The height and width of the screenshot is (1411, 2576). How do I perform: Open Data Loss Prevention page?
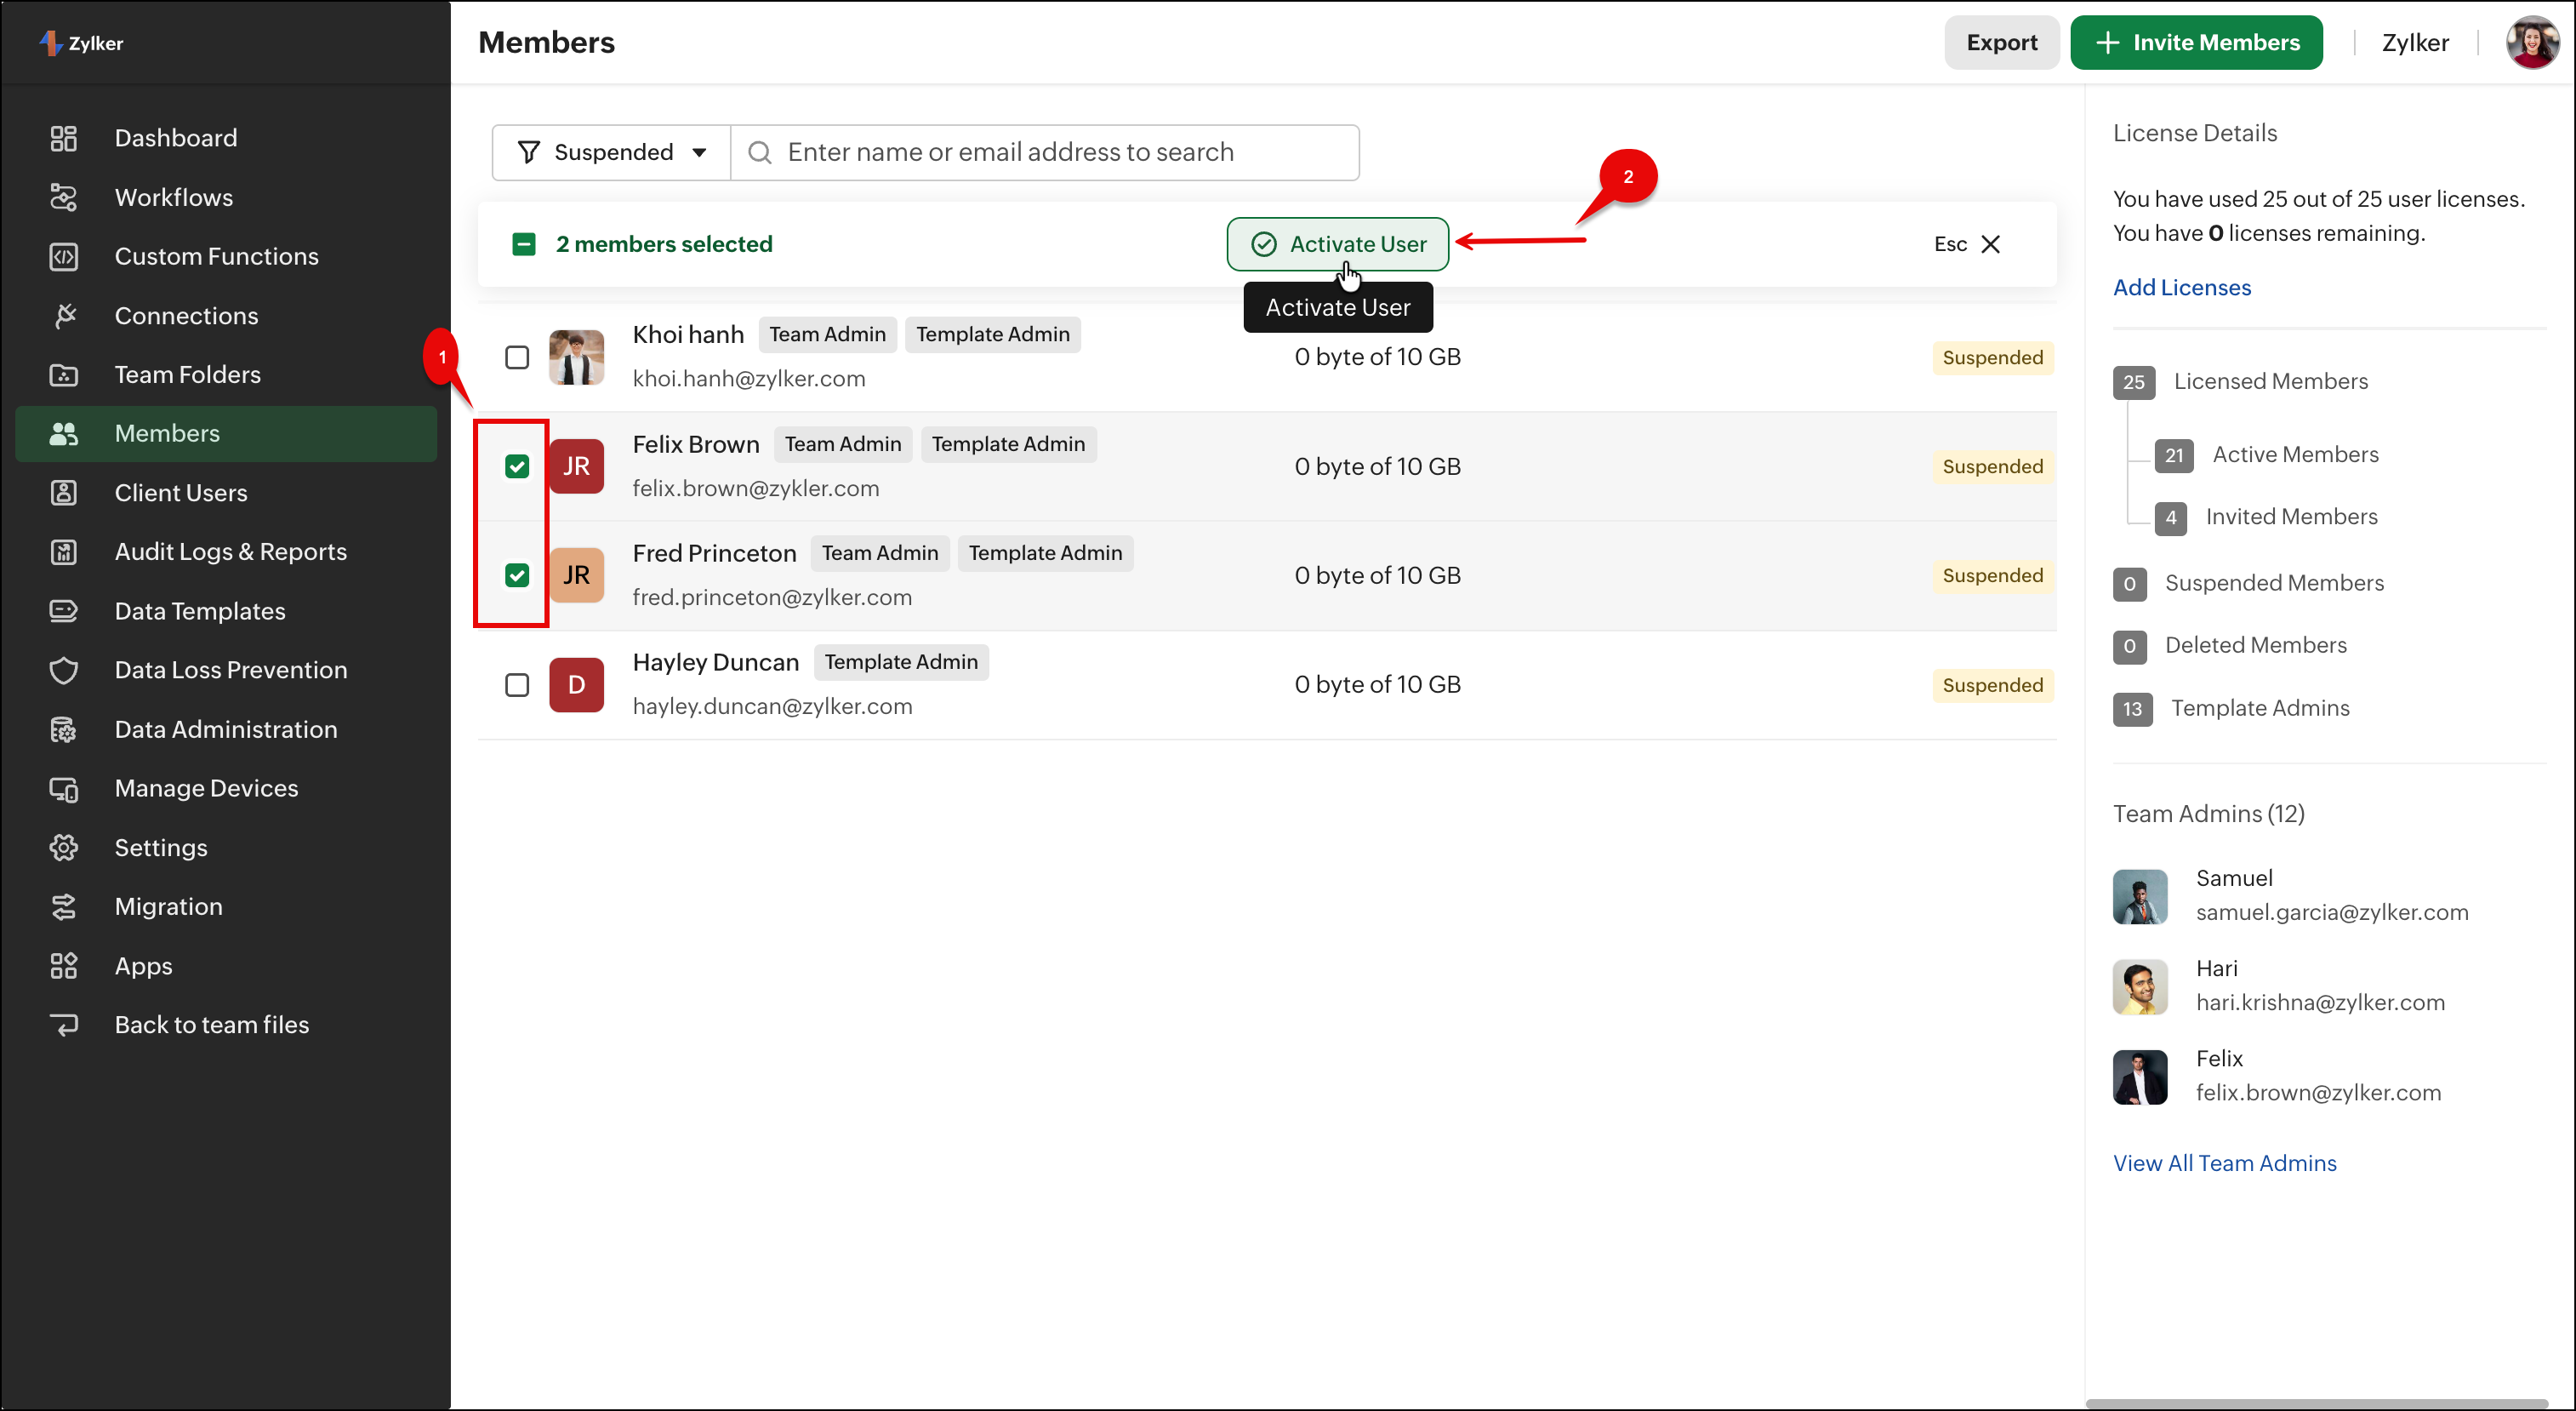tap(226, 670)
